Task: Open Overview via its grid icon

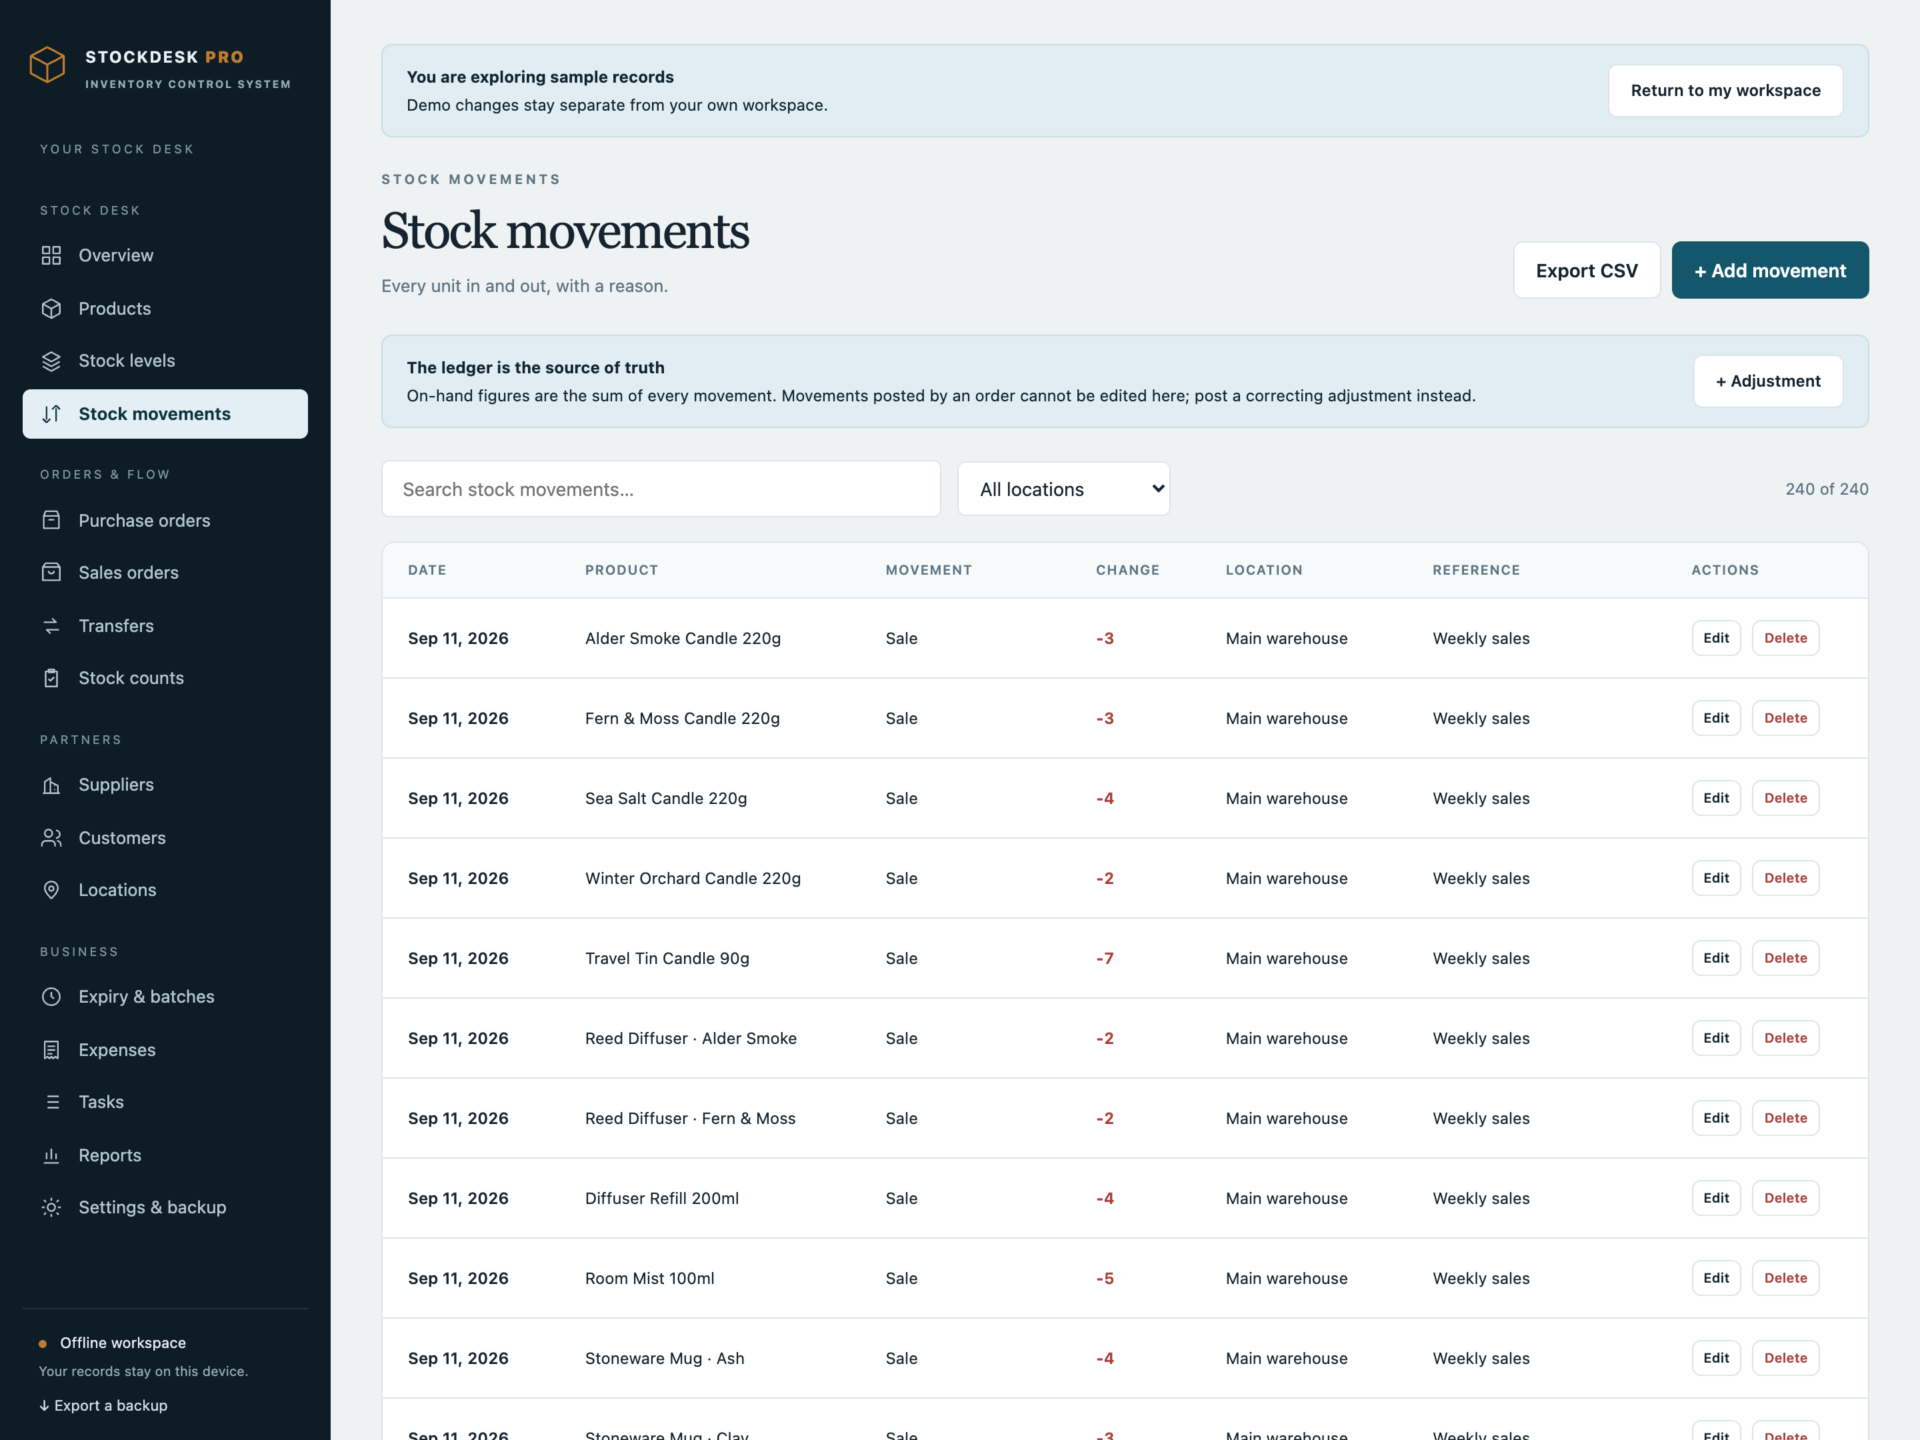Action: click(x=51, y=255)
